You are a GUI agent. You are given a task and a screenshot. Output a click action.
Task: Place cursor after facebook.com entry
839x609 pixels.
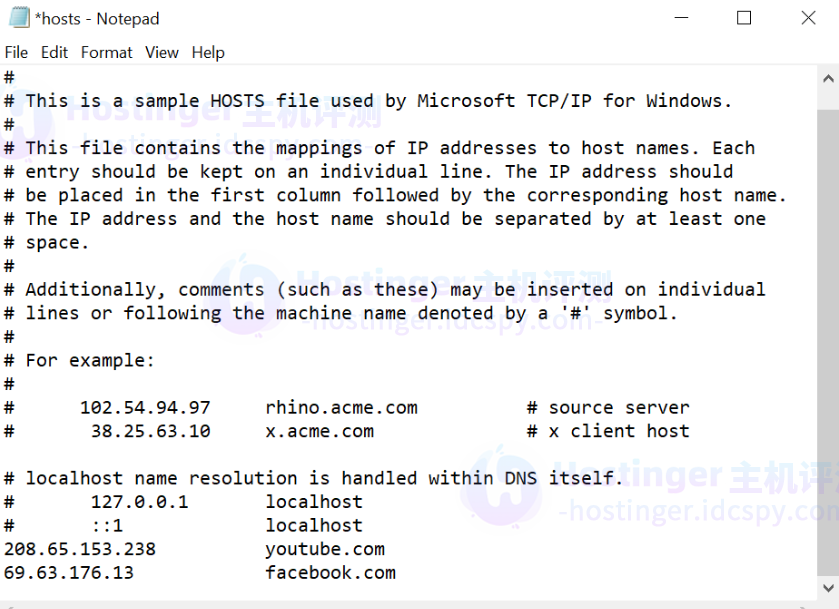point(397,573)
